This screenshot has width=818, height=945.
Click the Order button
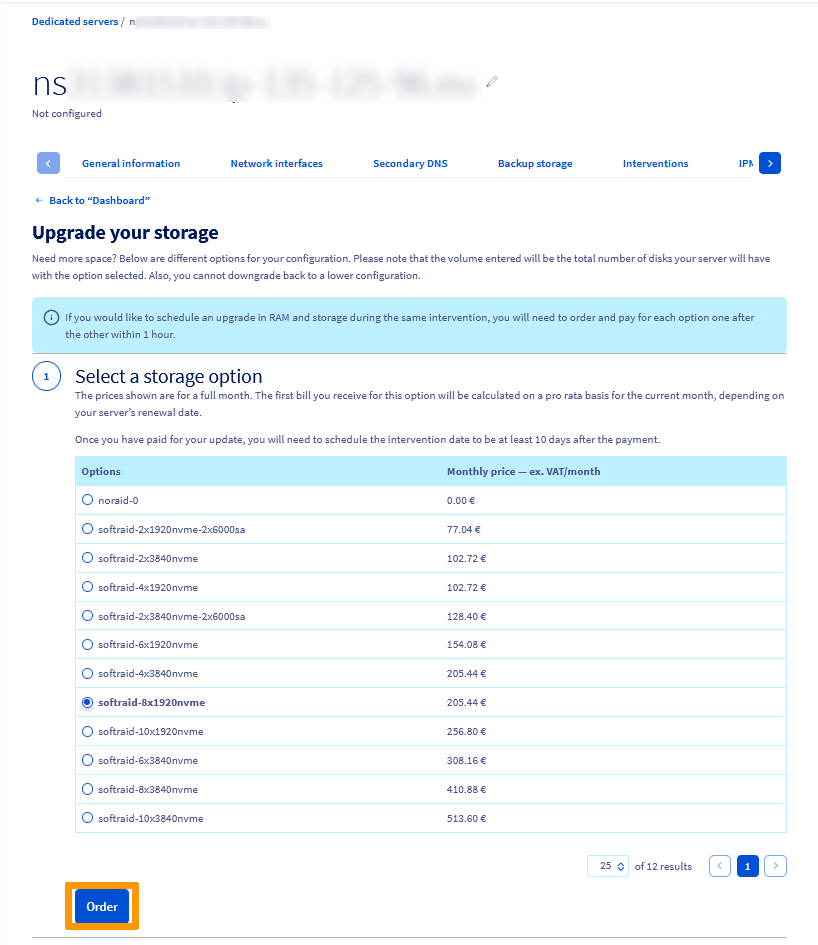(x=101, y=906)
